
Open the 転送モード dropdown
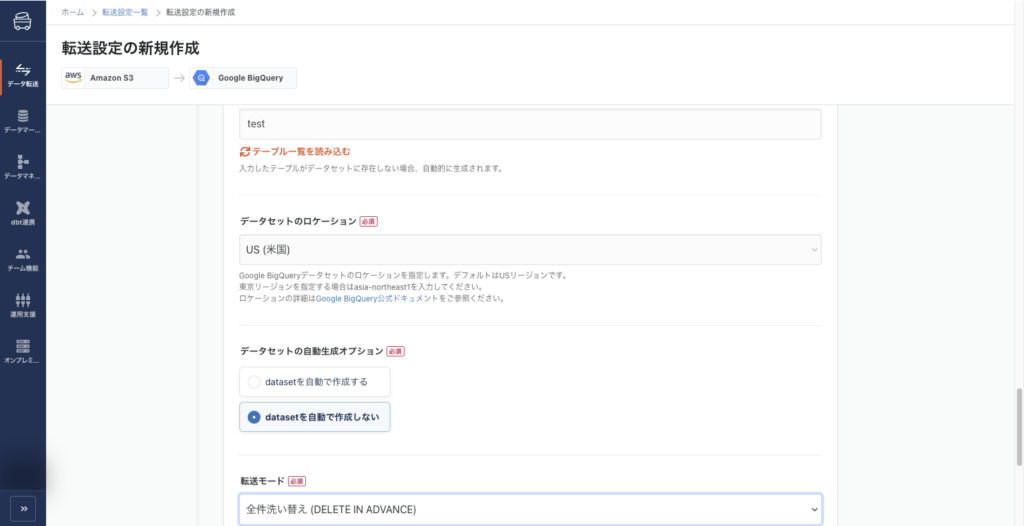(530, 510)
